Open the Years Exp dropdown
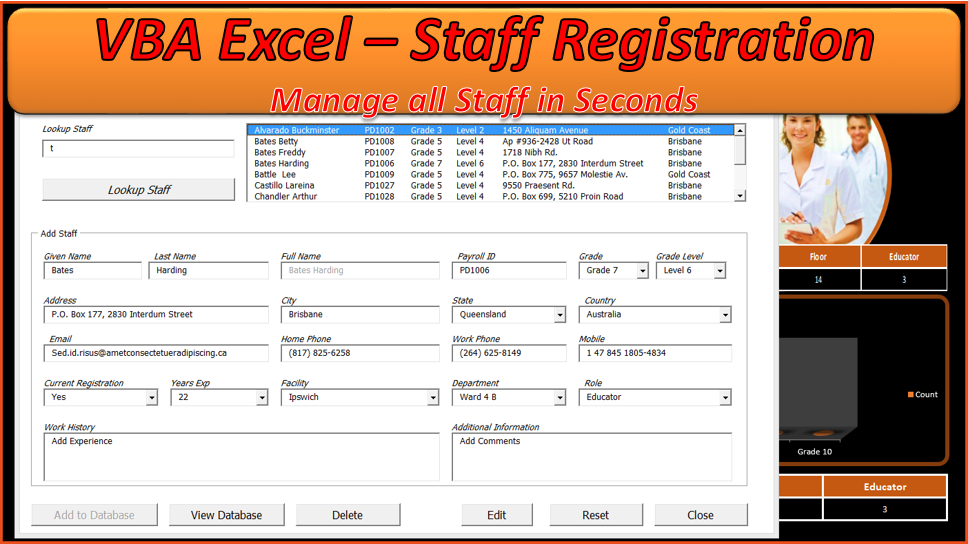 pos(262,398)
